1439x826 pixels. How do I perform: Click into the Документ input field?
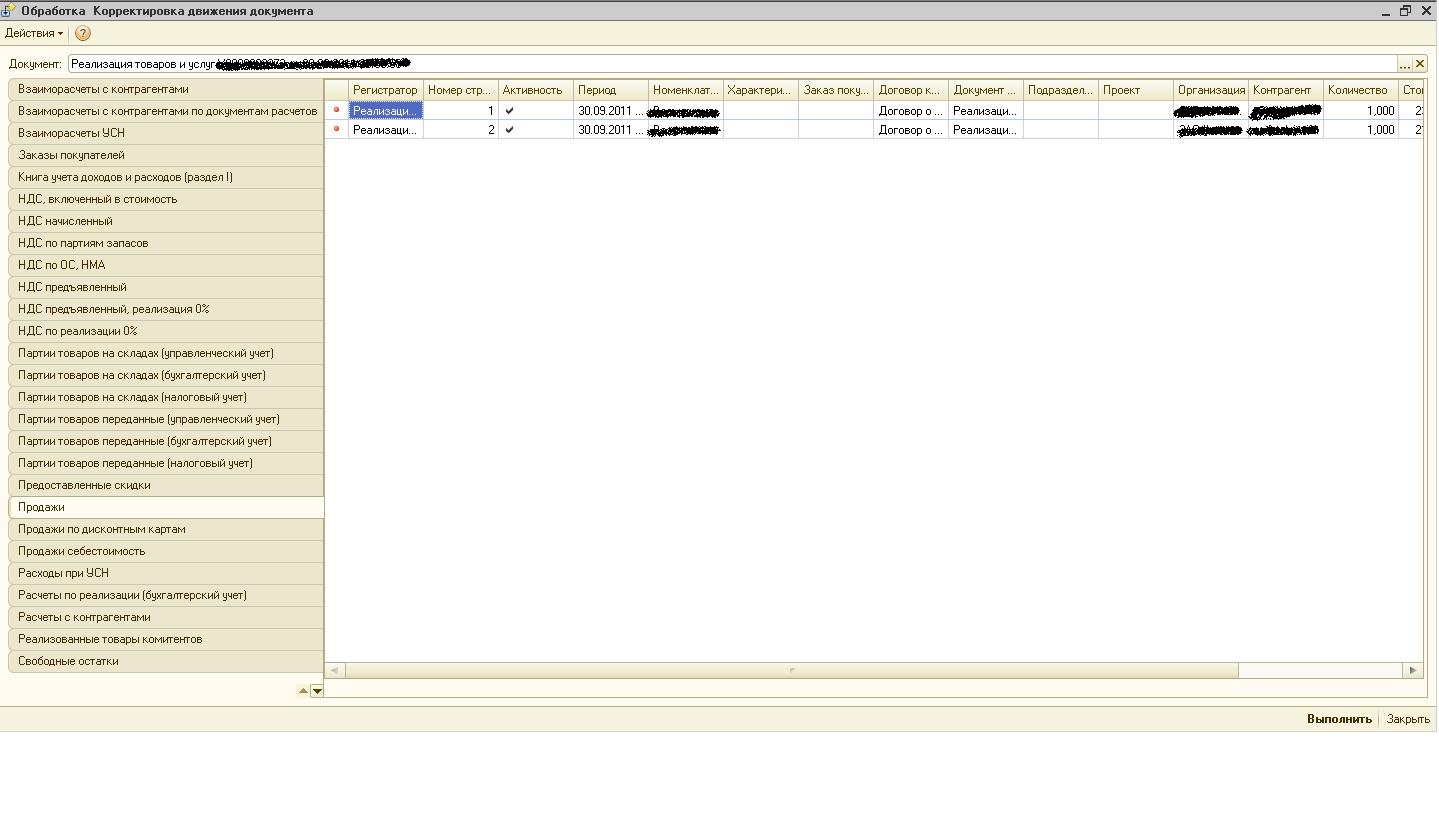pyautogui.click(x=732, y=64)
